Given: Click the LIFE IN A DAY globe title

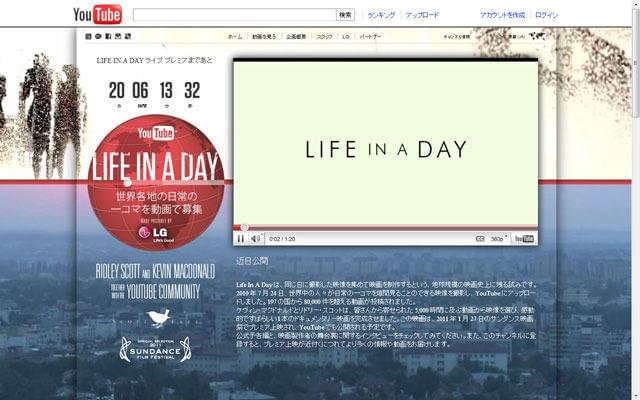Looking at the screenshot, I should coord(155,166).
